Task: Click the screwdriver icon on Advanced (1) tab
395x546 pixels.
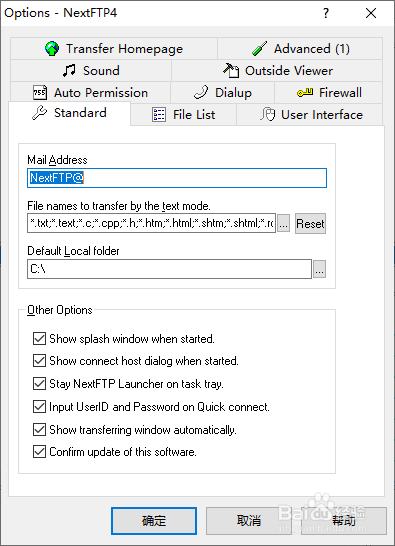Action: point(260,48)
